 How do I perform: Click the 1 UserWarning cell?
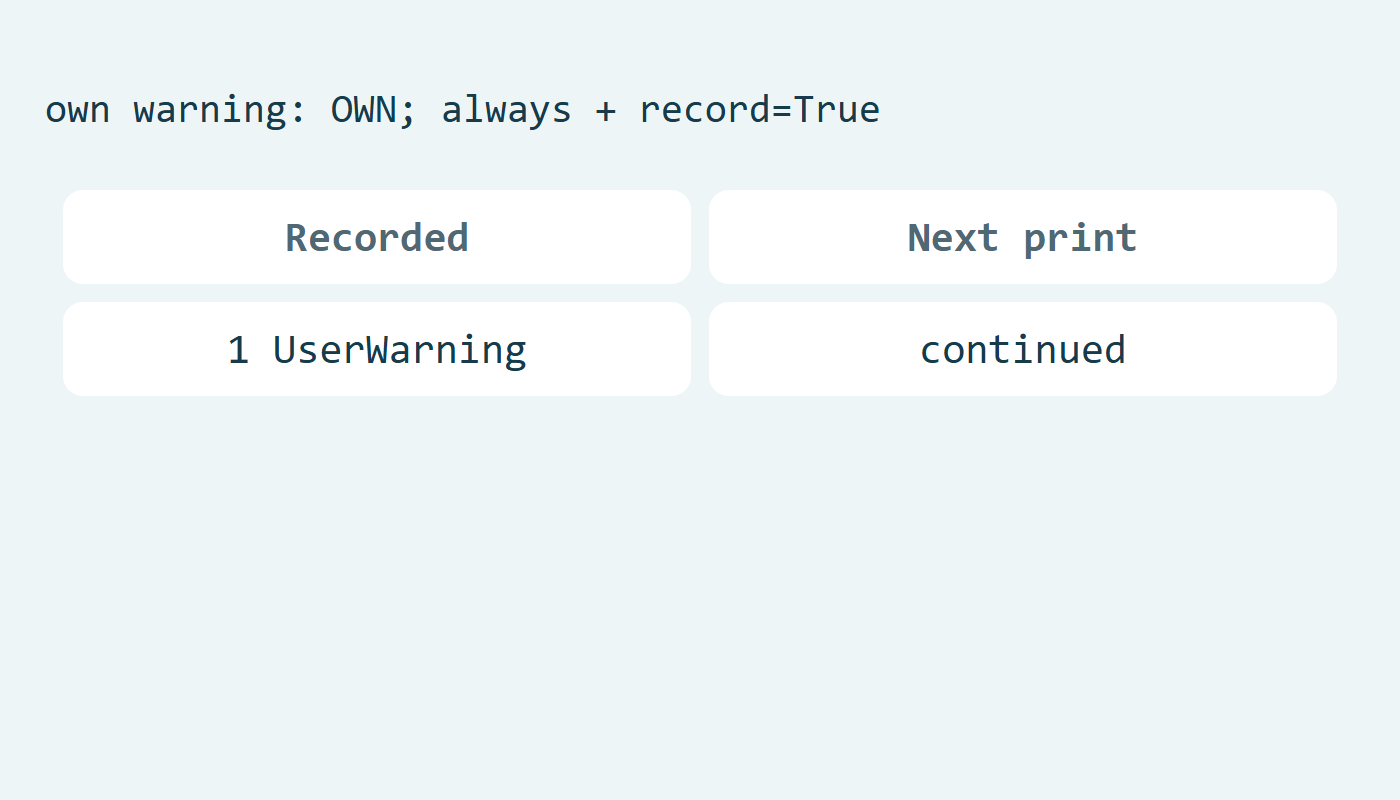[x=377, y=349]
